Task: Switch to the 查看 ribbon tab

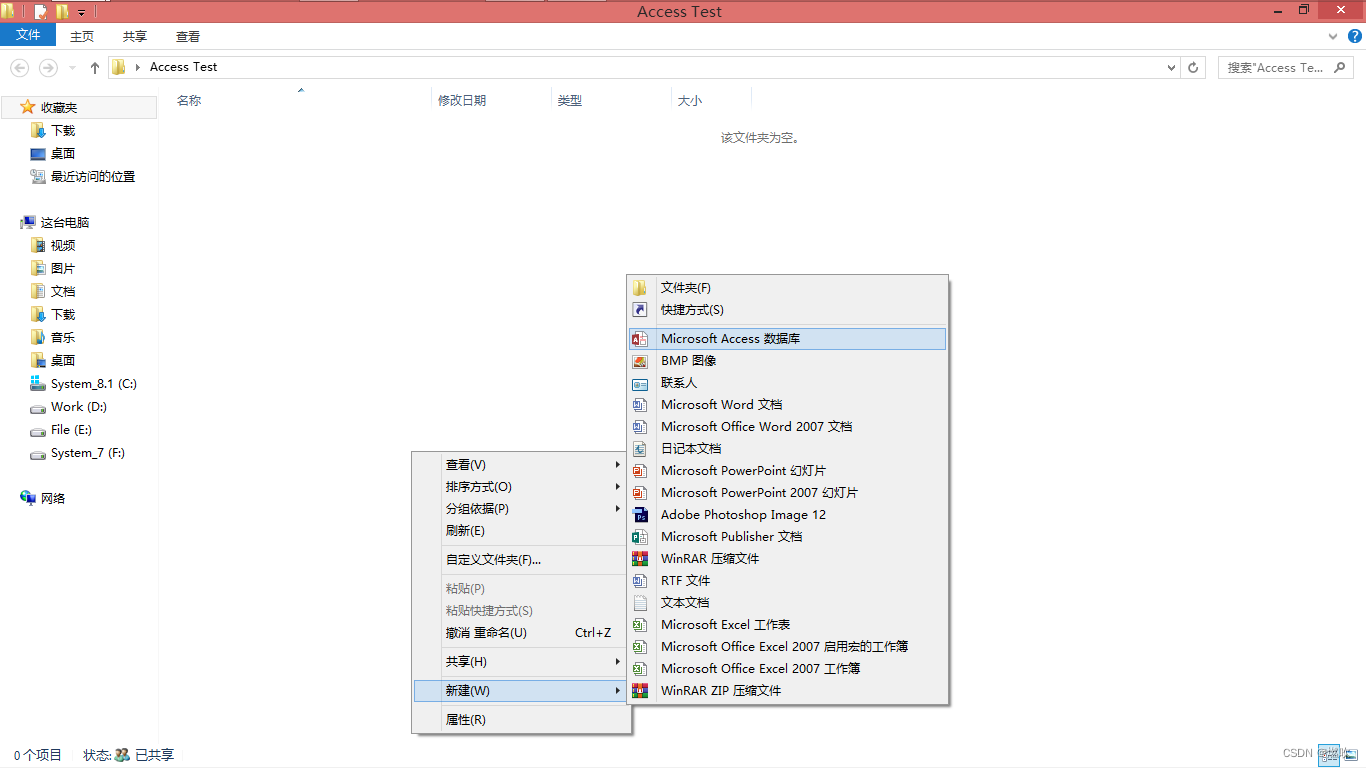Action: coord(188,36)
